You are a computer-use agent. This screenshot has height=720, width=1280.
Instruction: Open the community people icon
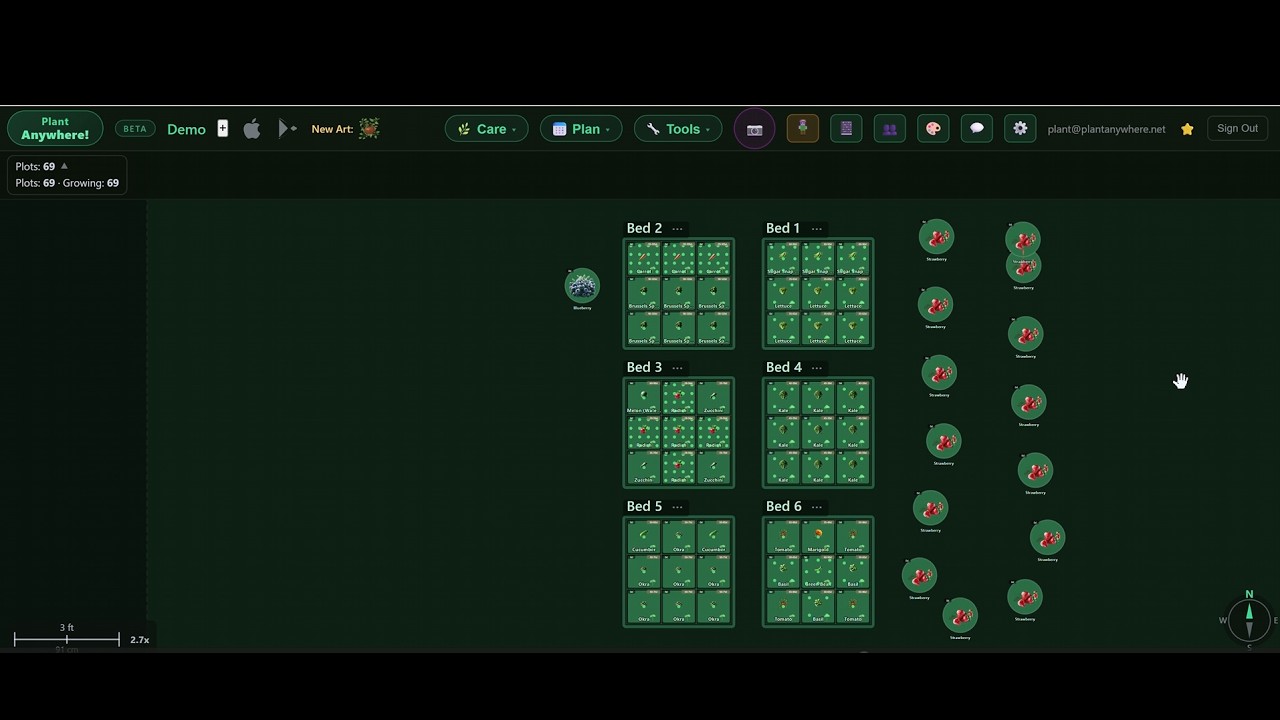(x=889, y=128)
